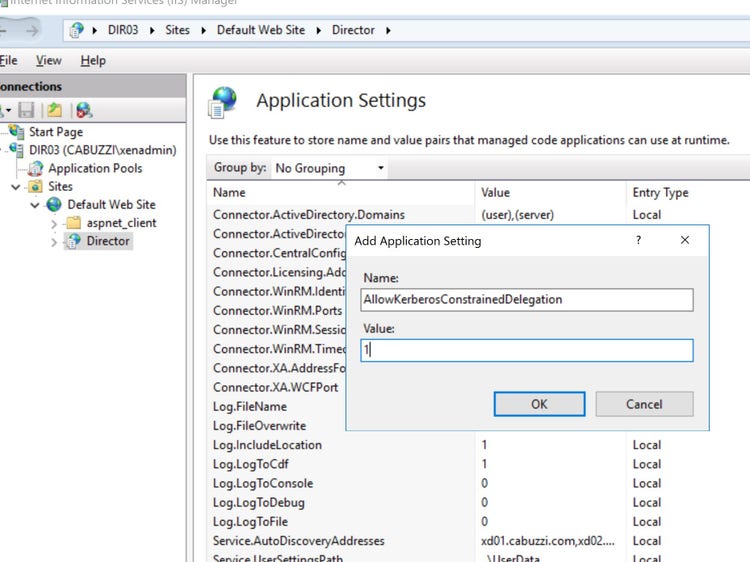750x562 pixels.
Task: Click the Application Settings feature icon
Action: 223,102
